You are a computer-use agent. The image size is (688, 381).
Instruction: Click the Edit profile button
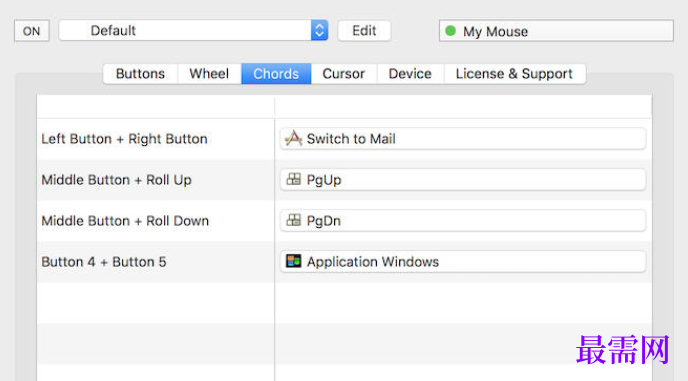tap(364, 31)
